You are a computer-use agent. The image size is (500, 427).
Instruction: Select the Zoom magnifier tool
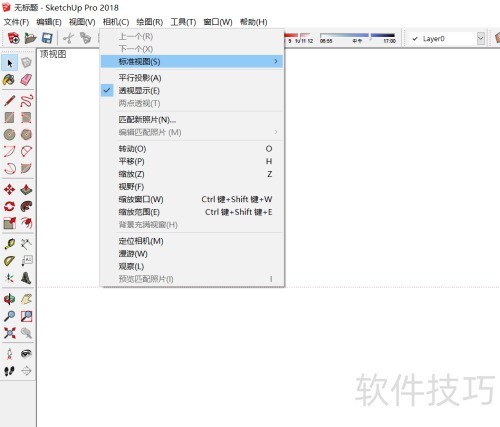10,316
